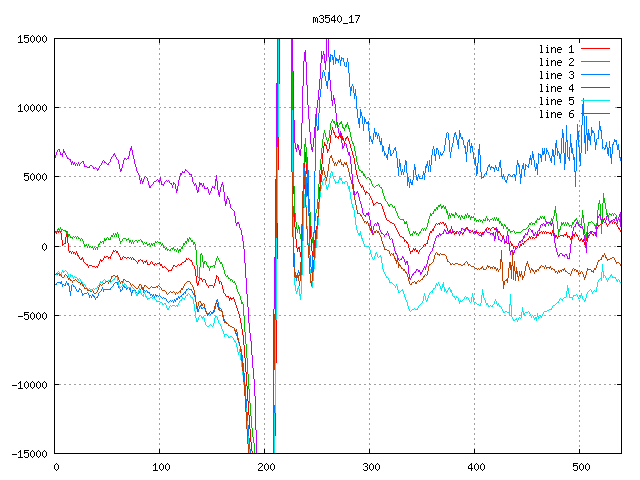640x480 pixels.
Task: Click the x-axis label 500
Action: click(580, 467)
